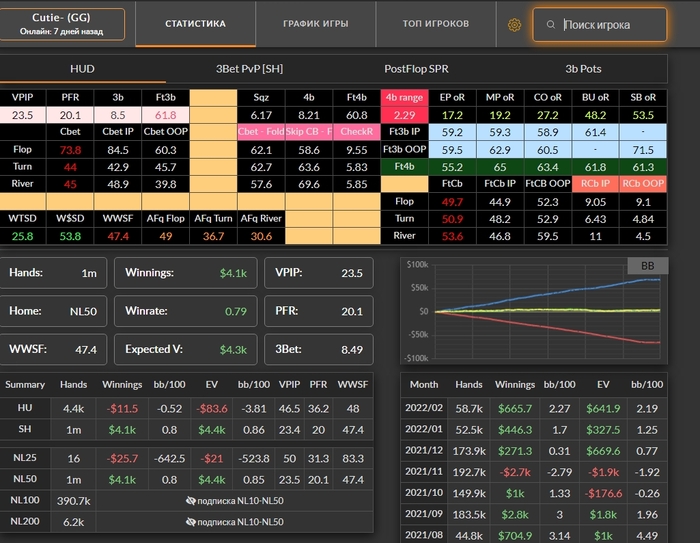
Task: Click the magnifier icon in player search
Action: pos(551,24)
